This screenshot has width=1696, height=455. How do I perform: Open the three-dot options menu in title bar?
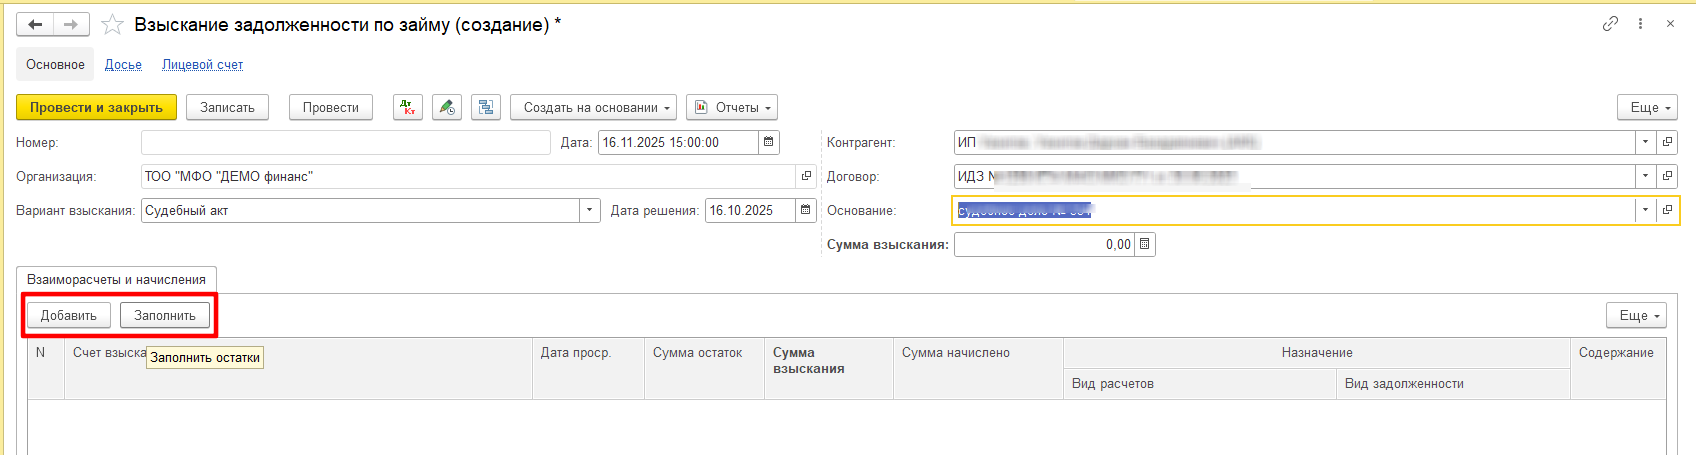1640,24
